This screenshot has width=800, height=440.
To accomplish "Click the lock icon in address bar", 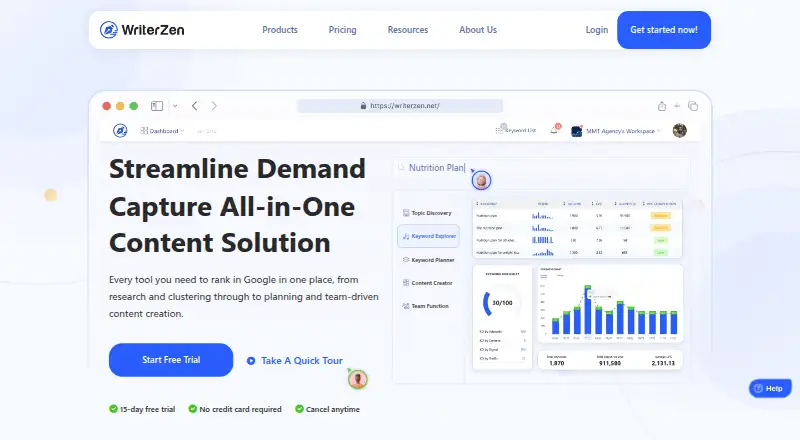I will pyautogui.click(x=363, y=106).
